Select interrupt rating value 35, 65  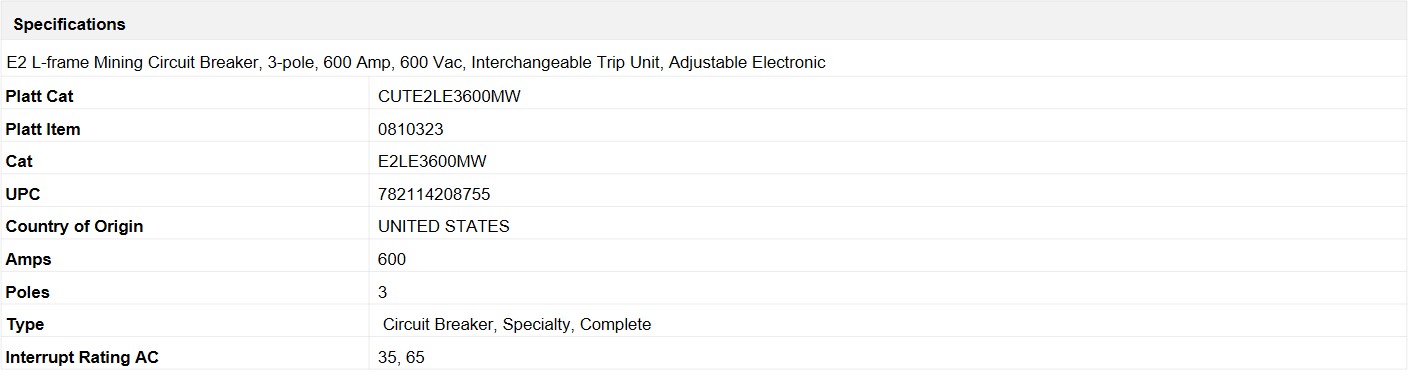[401, 357]
